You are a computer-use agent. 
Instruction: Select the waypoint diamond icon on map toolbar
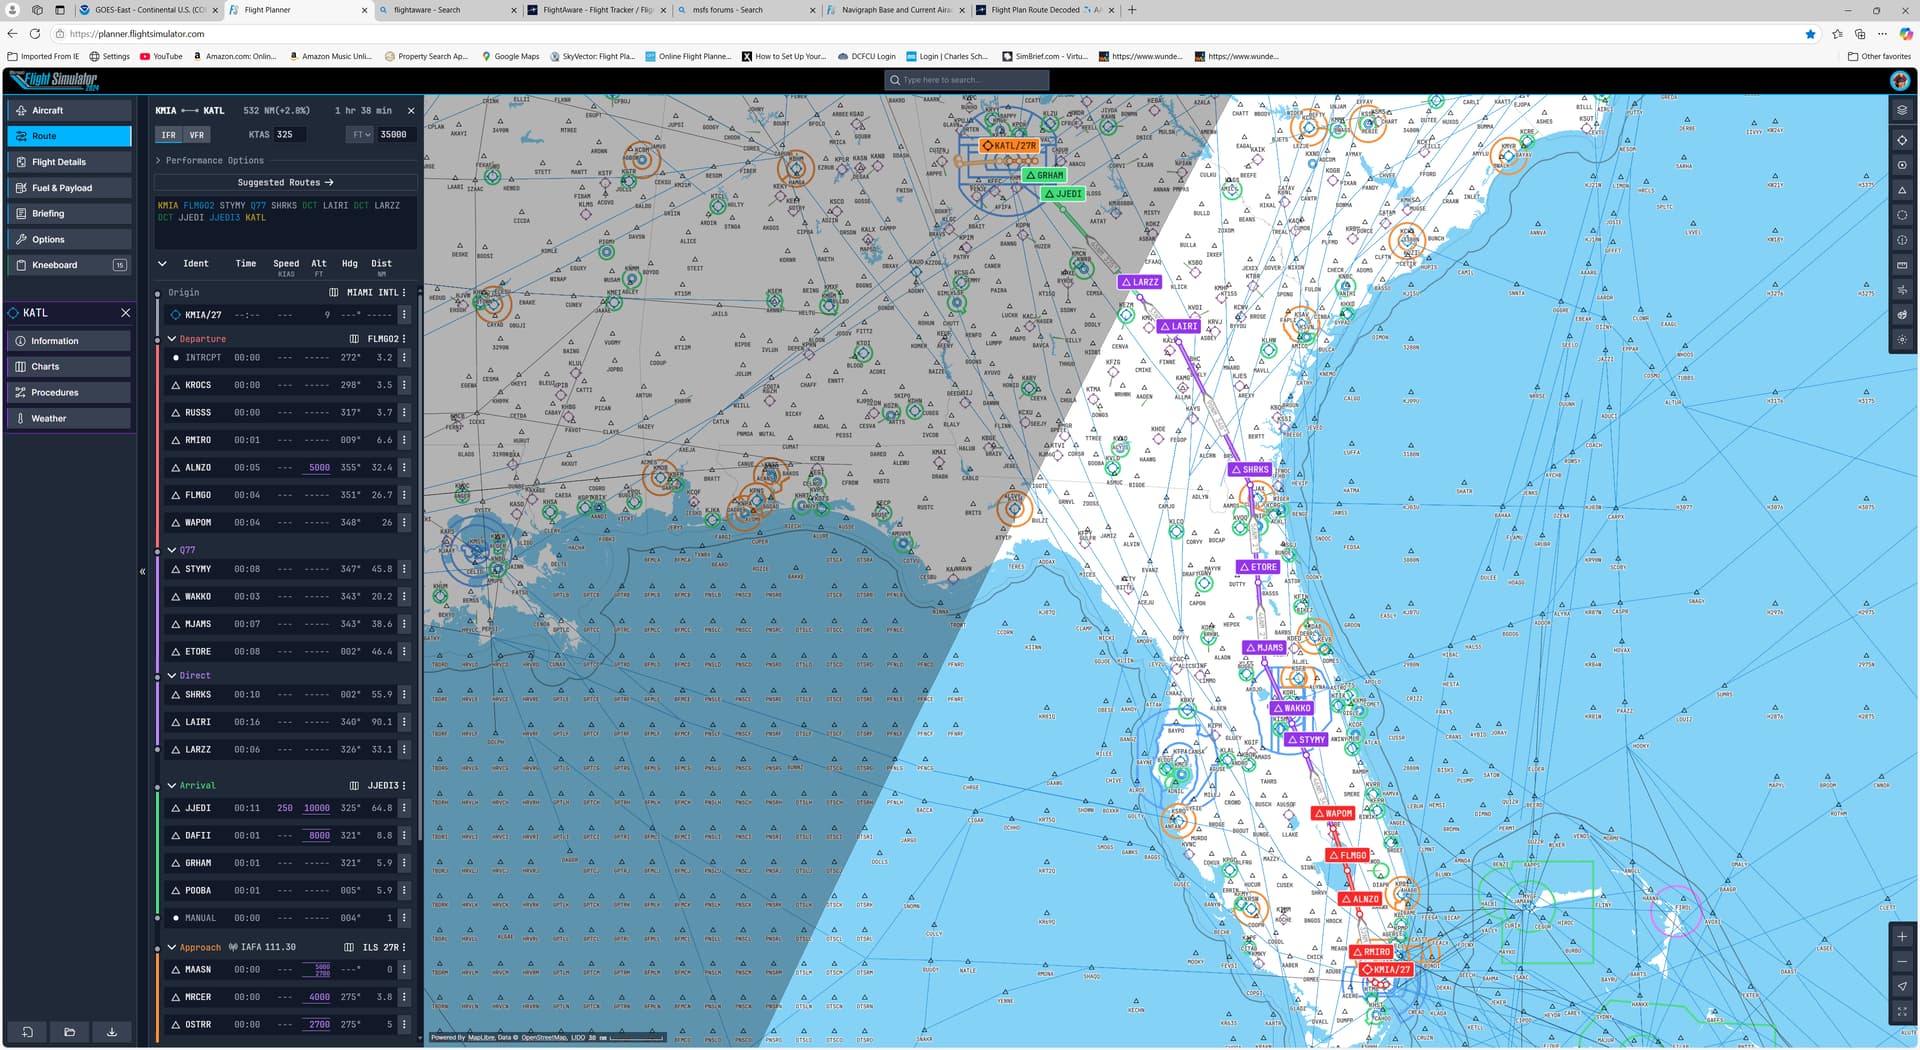[x=1901, y=140]
